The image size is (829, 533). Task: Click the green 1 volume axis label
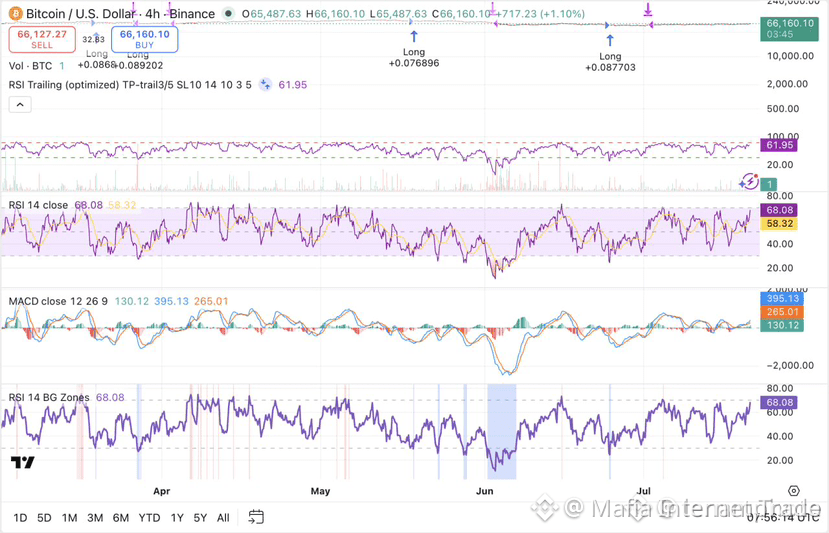click(769, 184)
